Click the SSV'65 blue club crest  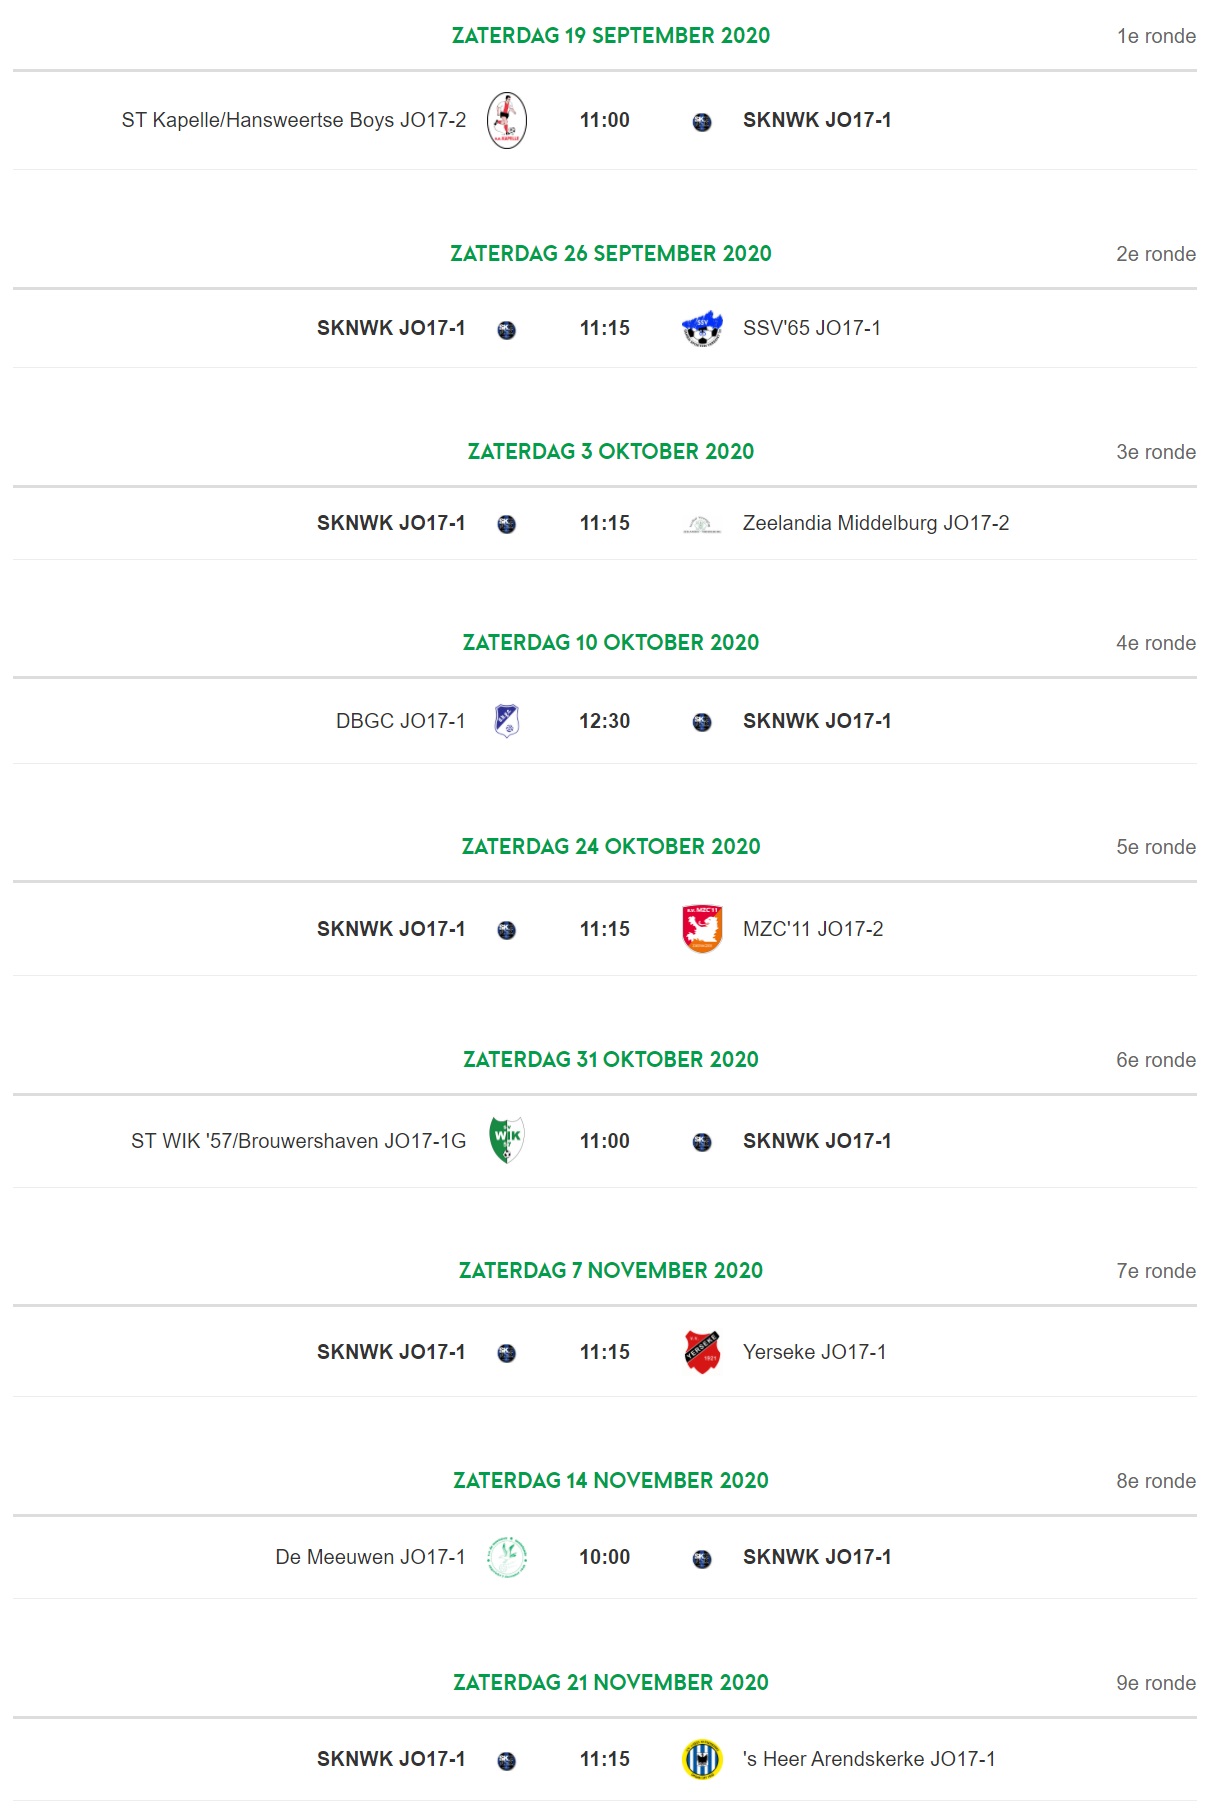tap(702, 328)
